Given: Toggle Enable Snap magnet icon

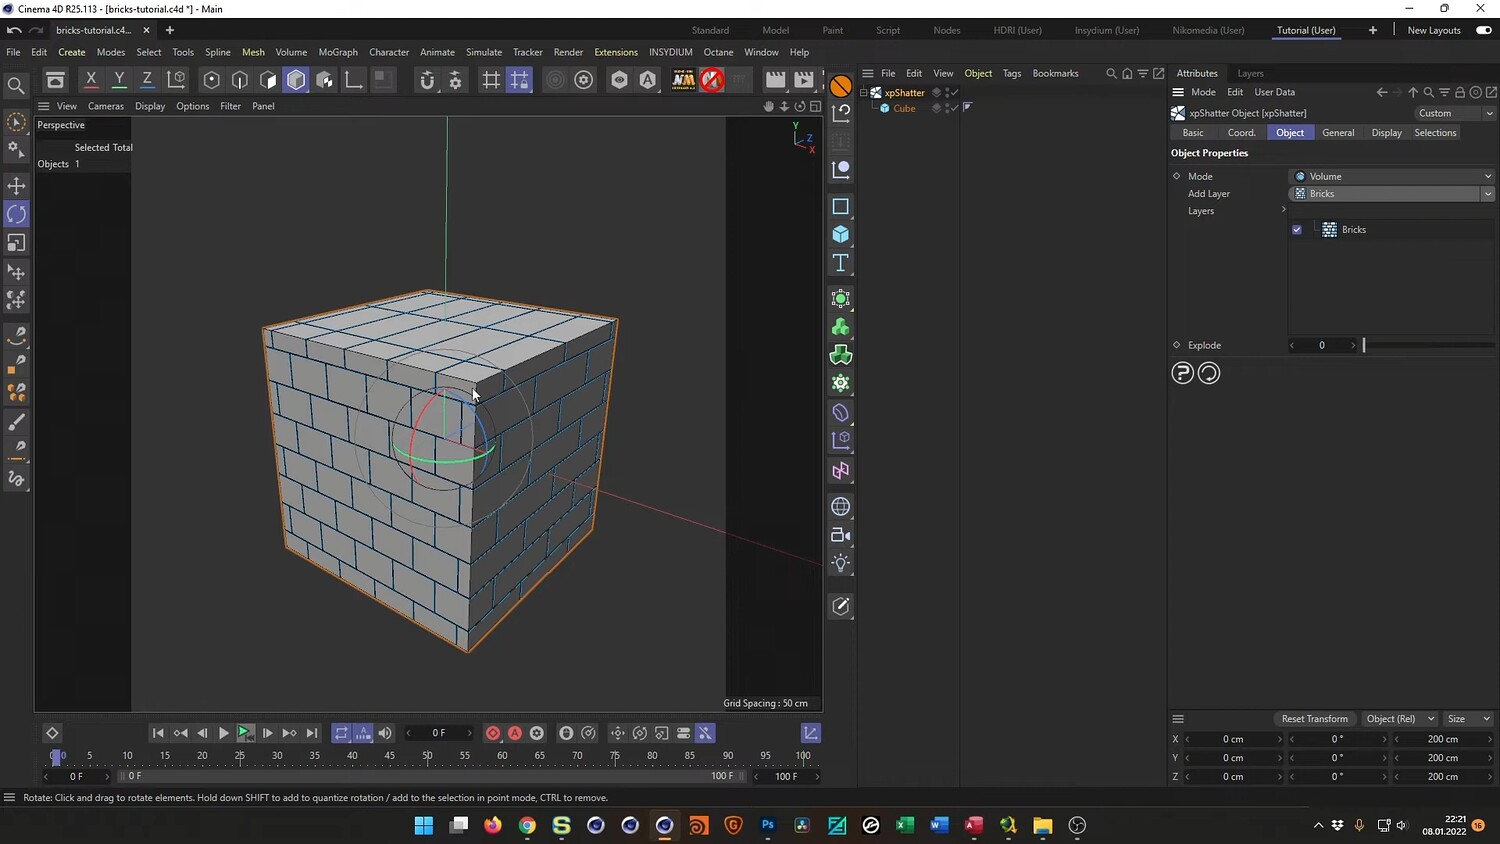Looking at the screenshot, I should (427, 80).
